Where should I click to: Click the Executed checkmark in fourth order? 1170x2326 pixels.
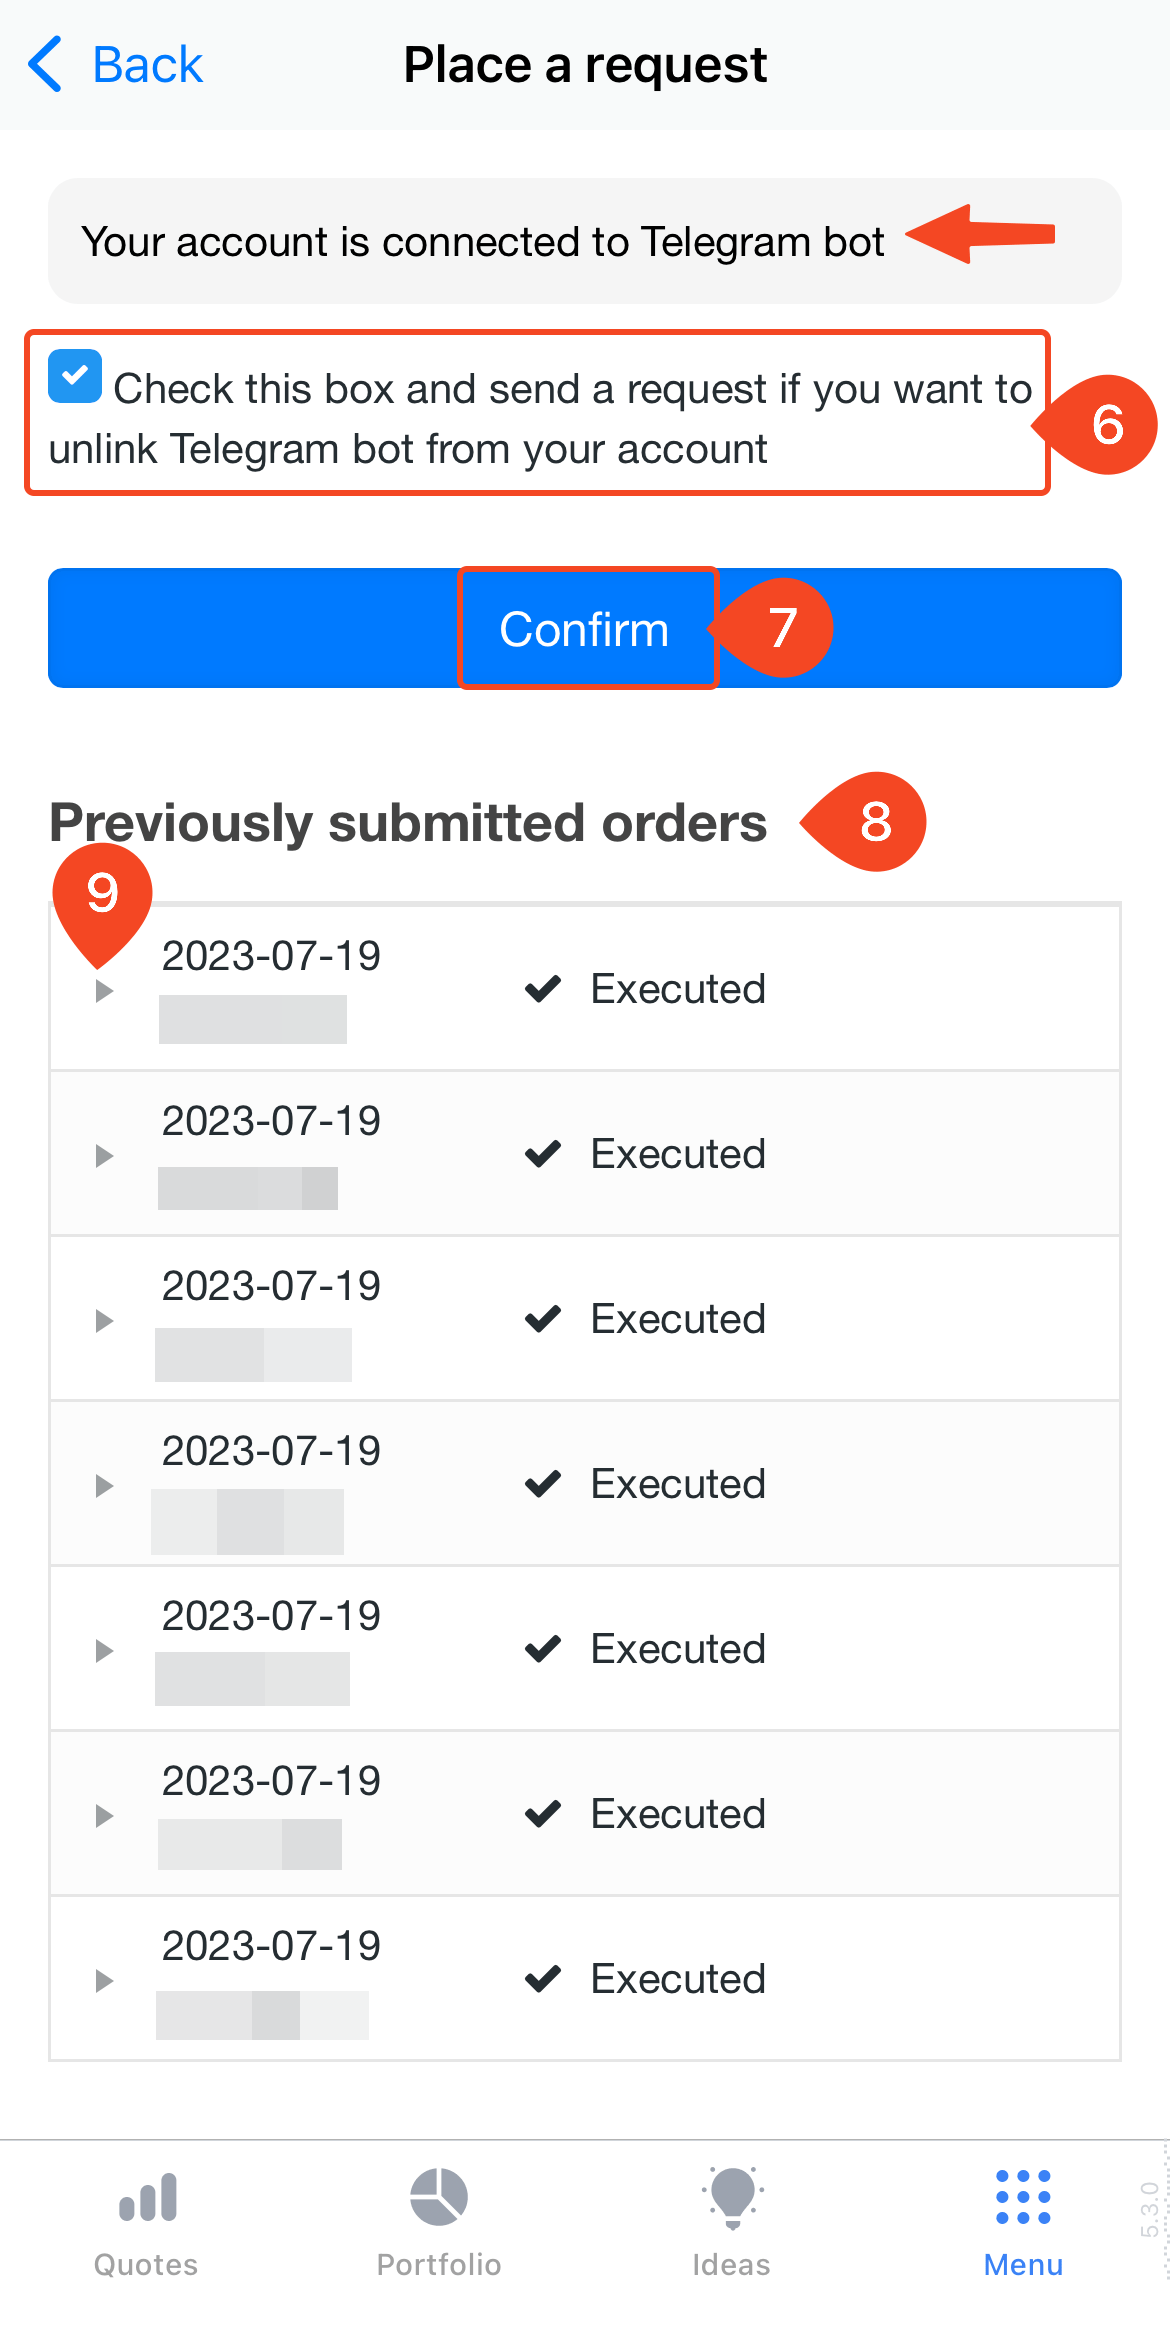[543, 1484]
